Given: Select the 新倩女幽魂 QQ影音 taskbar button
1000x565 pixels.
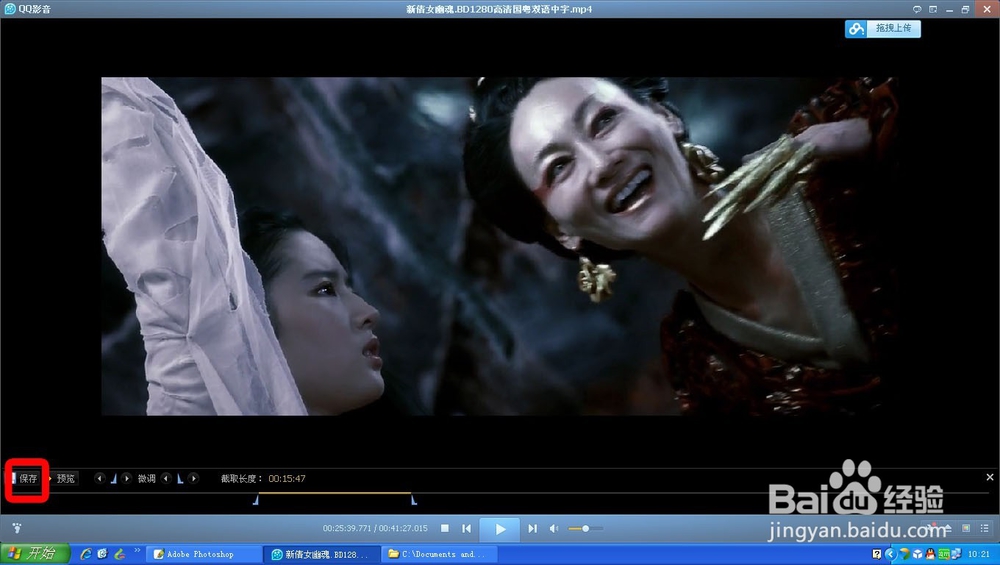Looking at the screenshot, I should pyautogui.click(x=323, y=554).
